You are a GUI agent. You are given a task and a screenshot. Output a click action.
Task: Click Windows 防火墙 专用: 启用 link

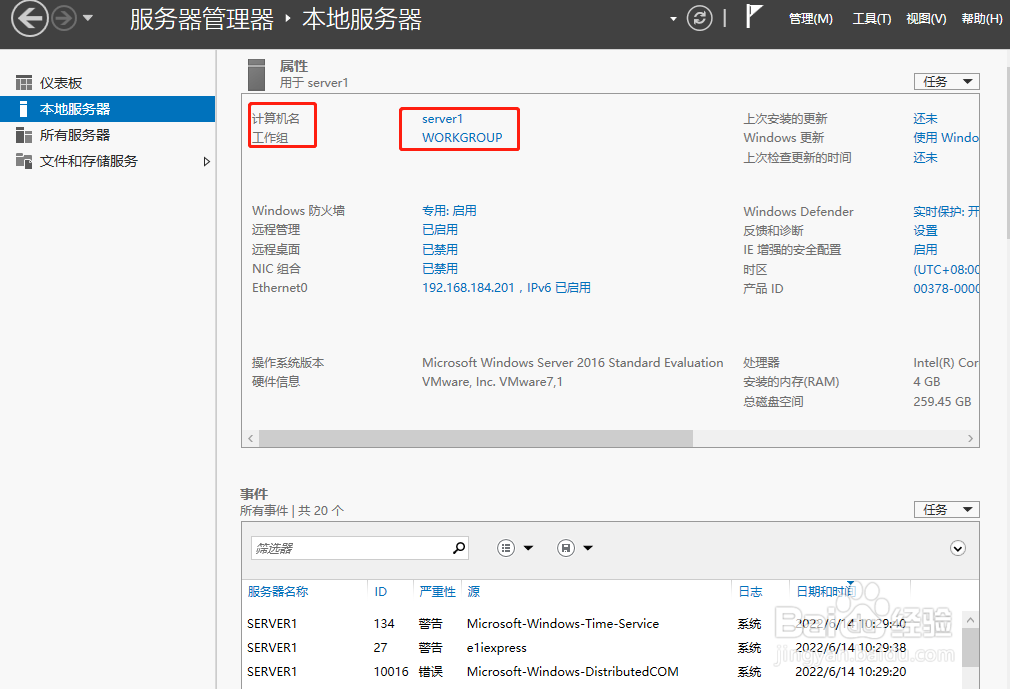pyautogui.click(x=449, y=211)
